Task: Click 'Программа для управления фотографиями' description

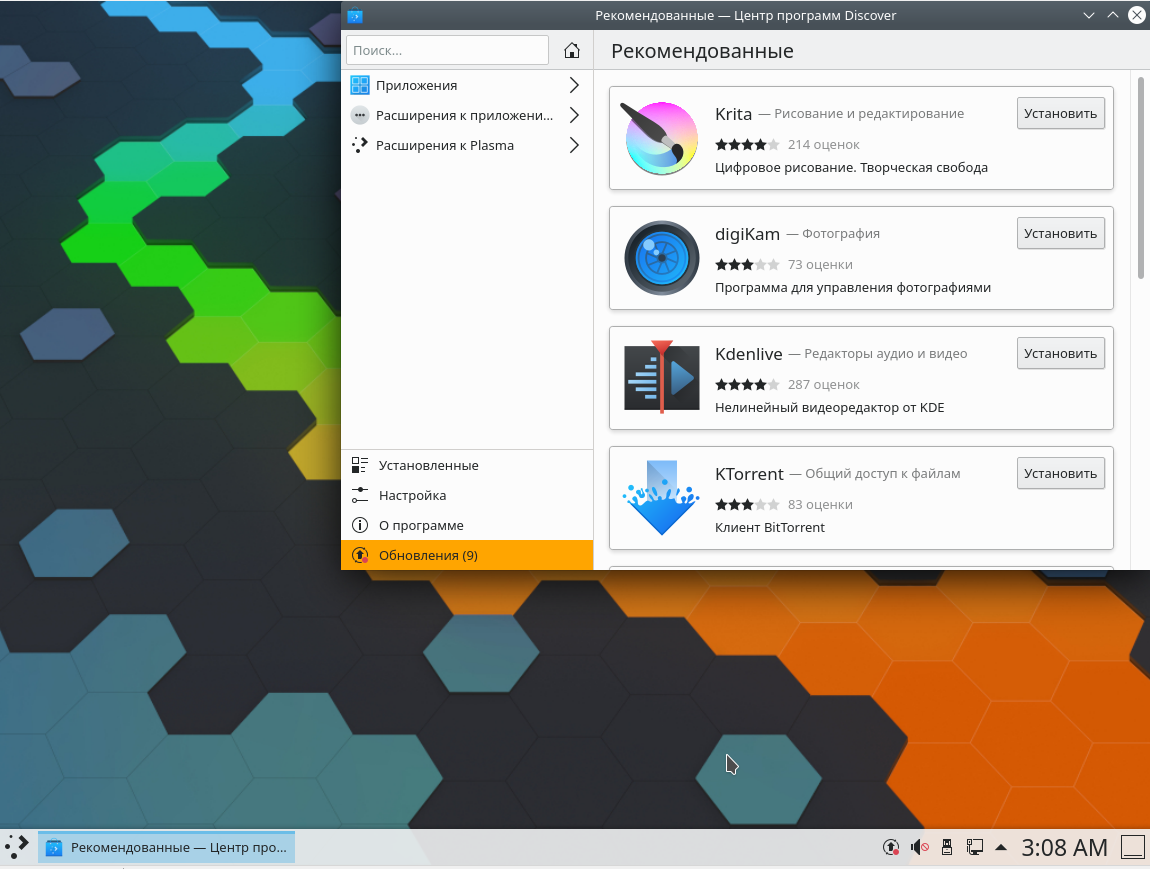Action: (853, 287)
